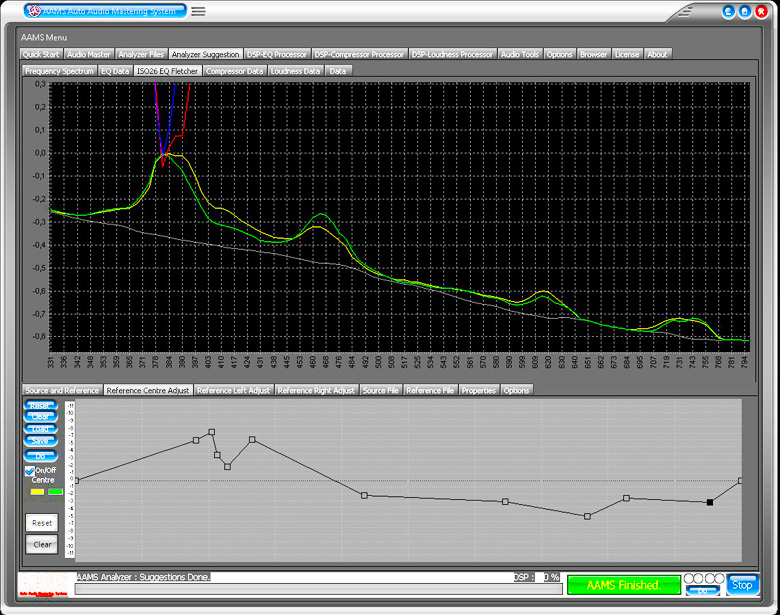Select the ISO26 EQ Fletcher sub-tab

(168, 71)
